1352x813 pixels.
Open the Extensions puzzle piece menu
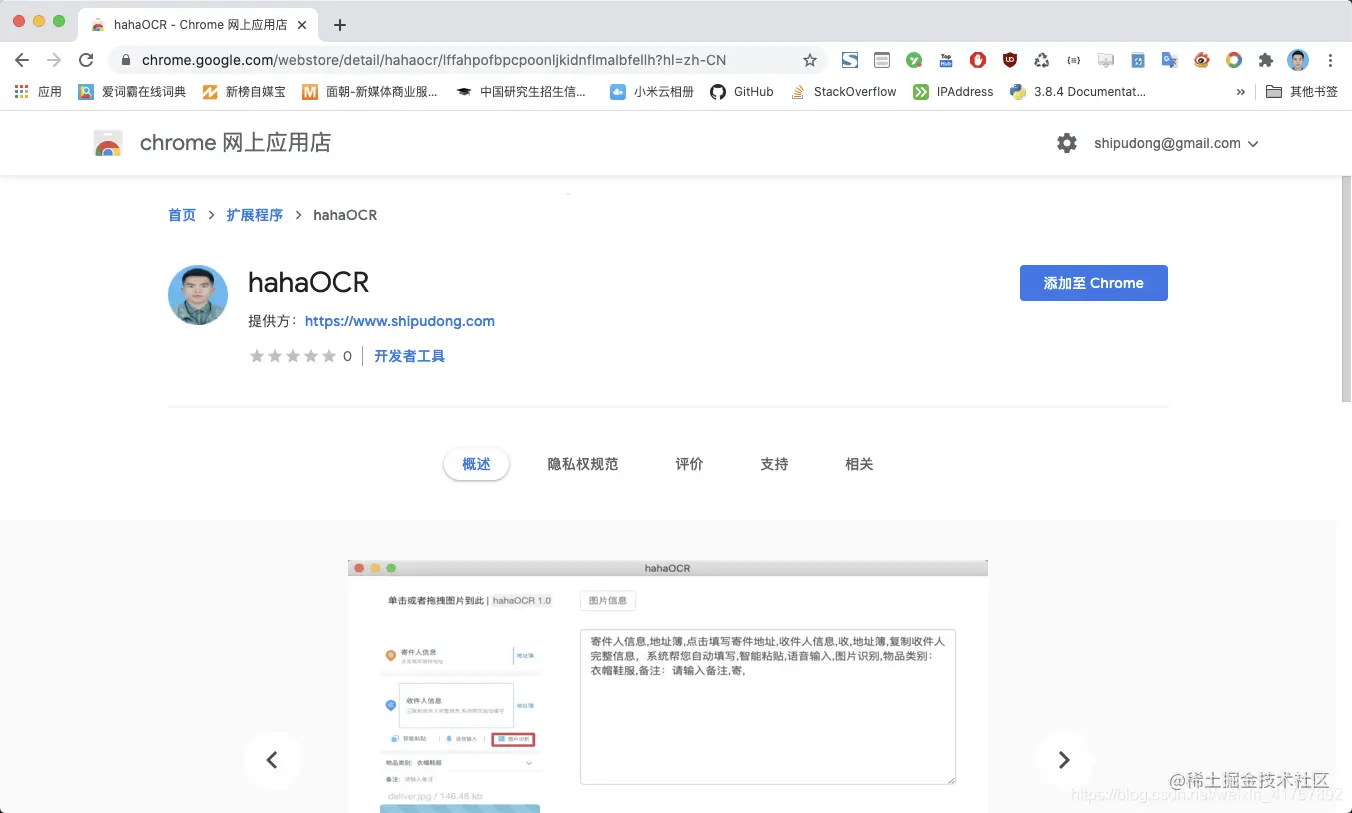[x=1266, y=60]
